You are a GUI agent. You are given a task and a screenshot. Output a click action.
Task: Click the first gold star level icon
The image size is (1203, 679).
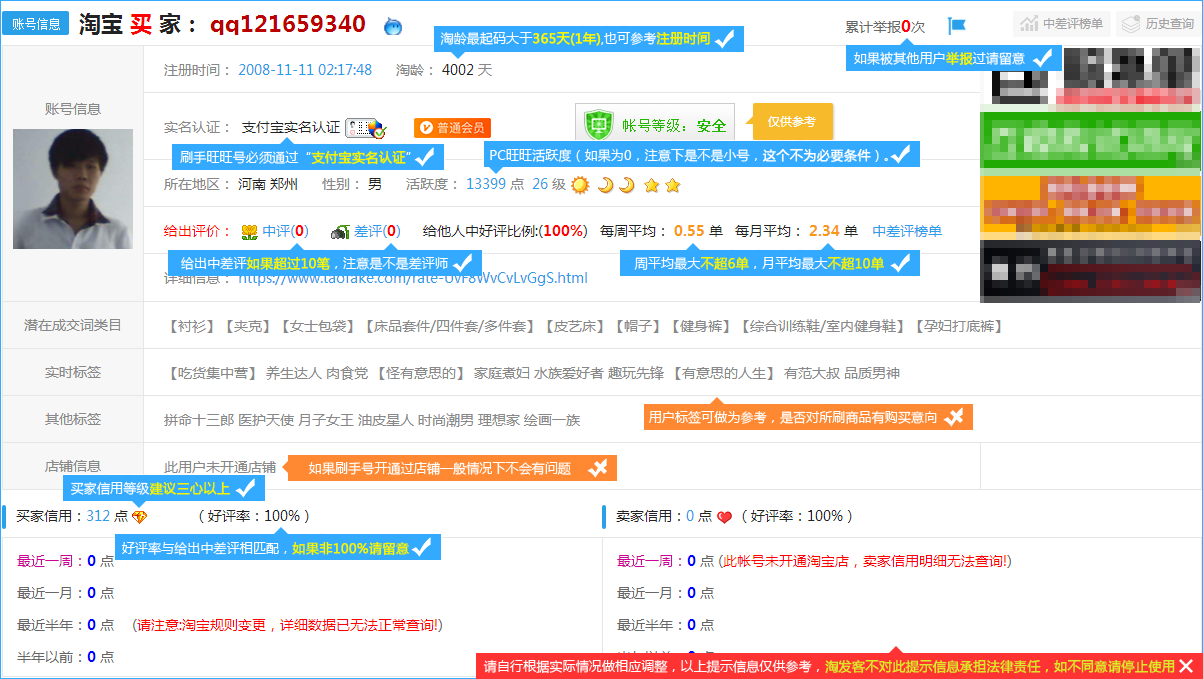tap(651, 185)
